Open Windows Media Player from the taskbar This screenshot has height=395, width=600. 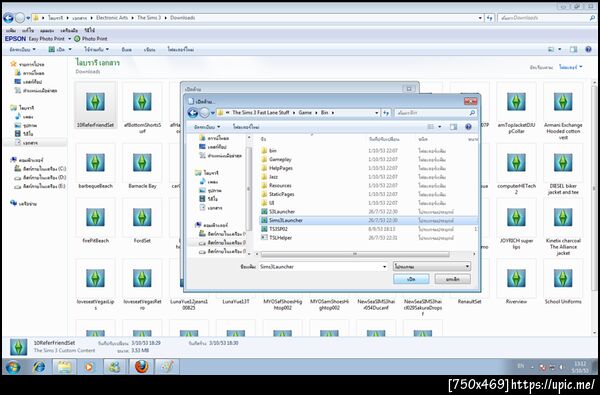[x=89, y=367]
